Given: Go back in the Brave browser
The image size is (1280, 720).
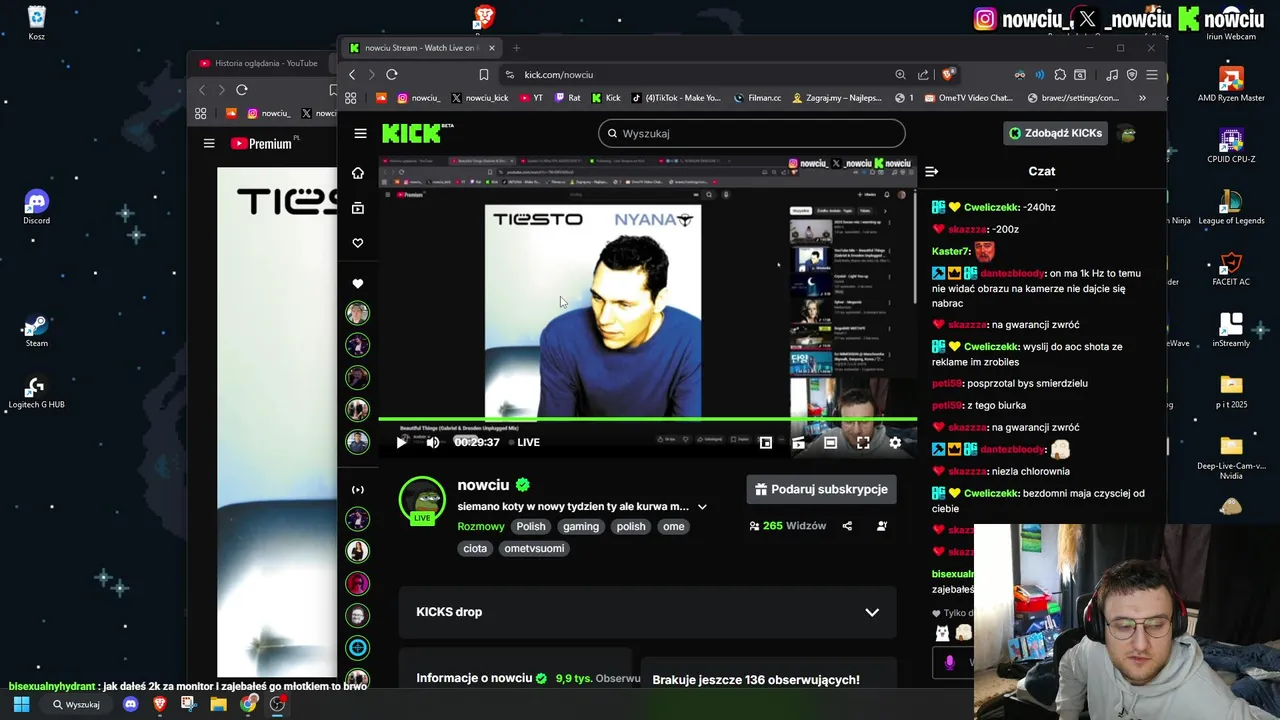Looking at the screenshot, I should click(352, 74).
